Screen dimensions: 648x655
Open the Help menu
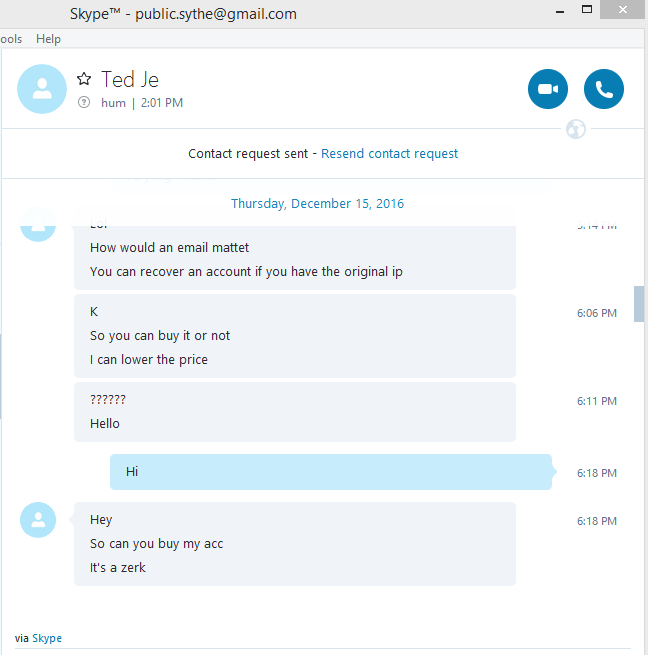tap(48, 39)
